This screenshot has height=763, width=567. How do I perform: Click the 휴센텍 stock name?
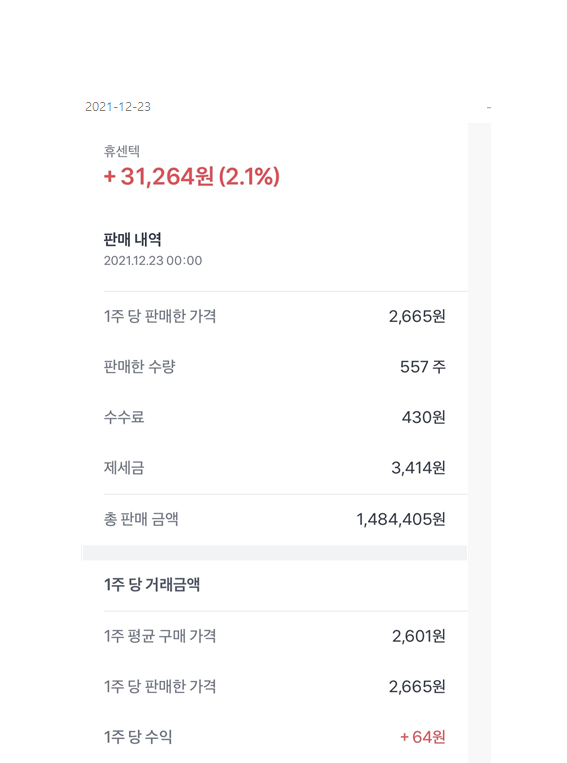click(x=122, y=151)
